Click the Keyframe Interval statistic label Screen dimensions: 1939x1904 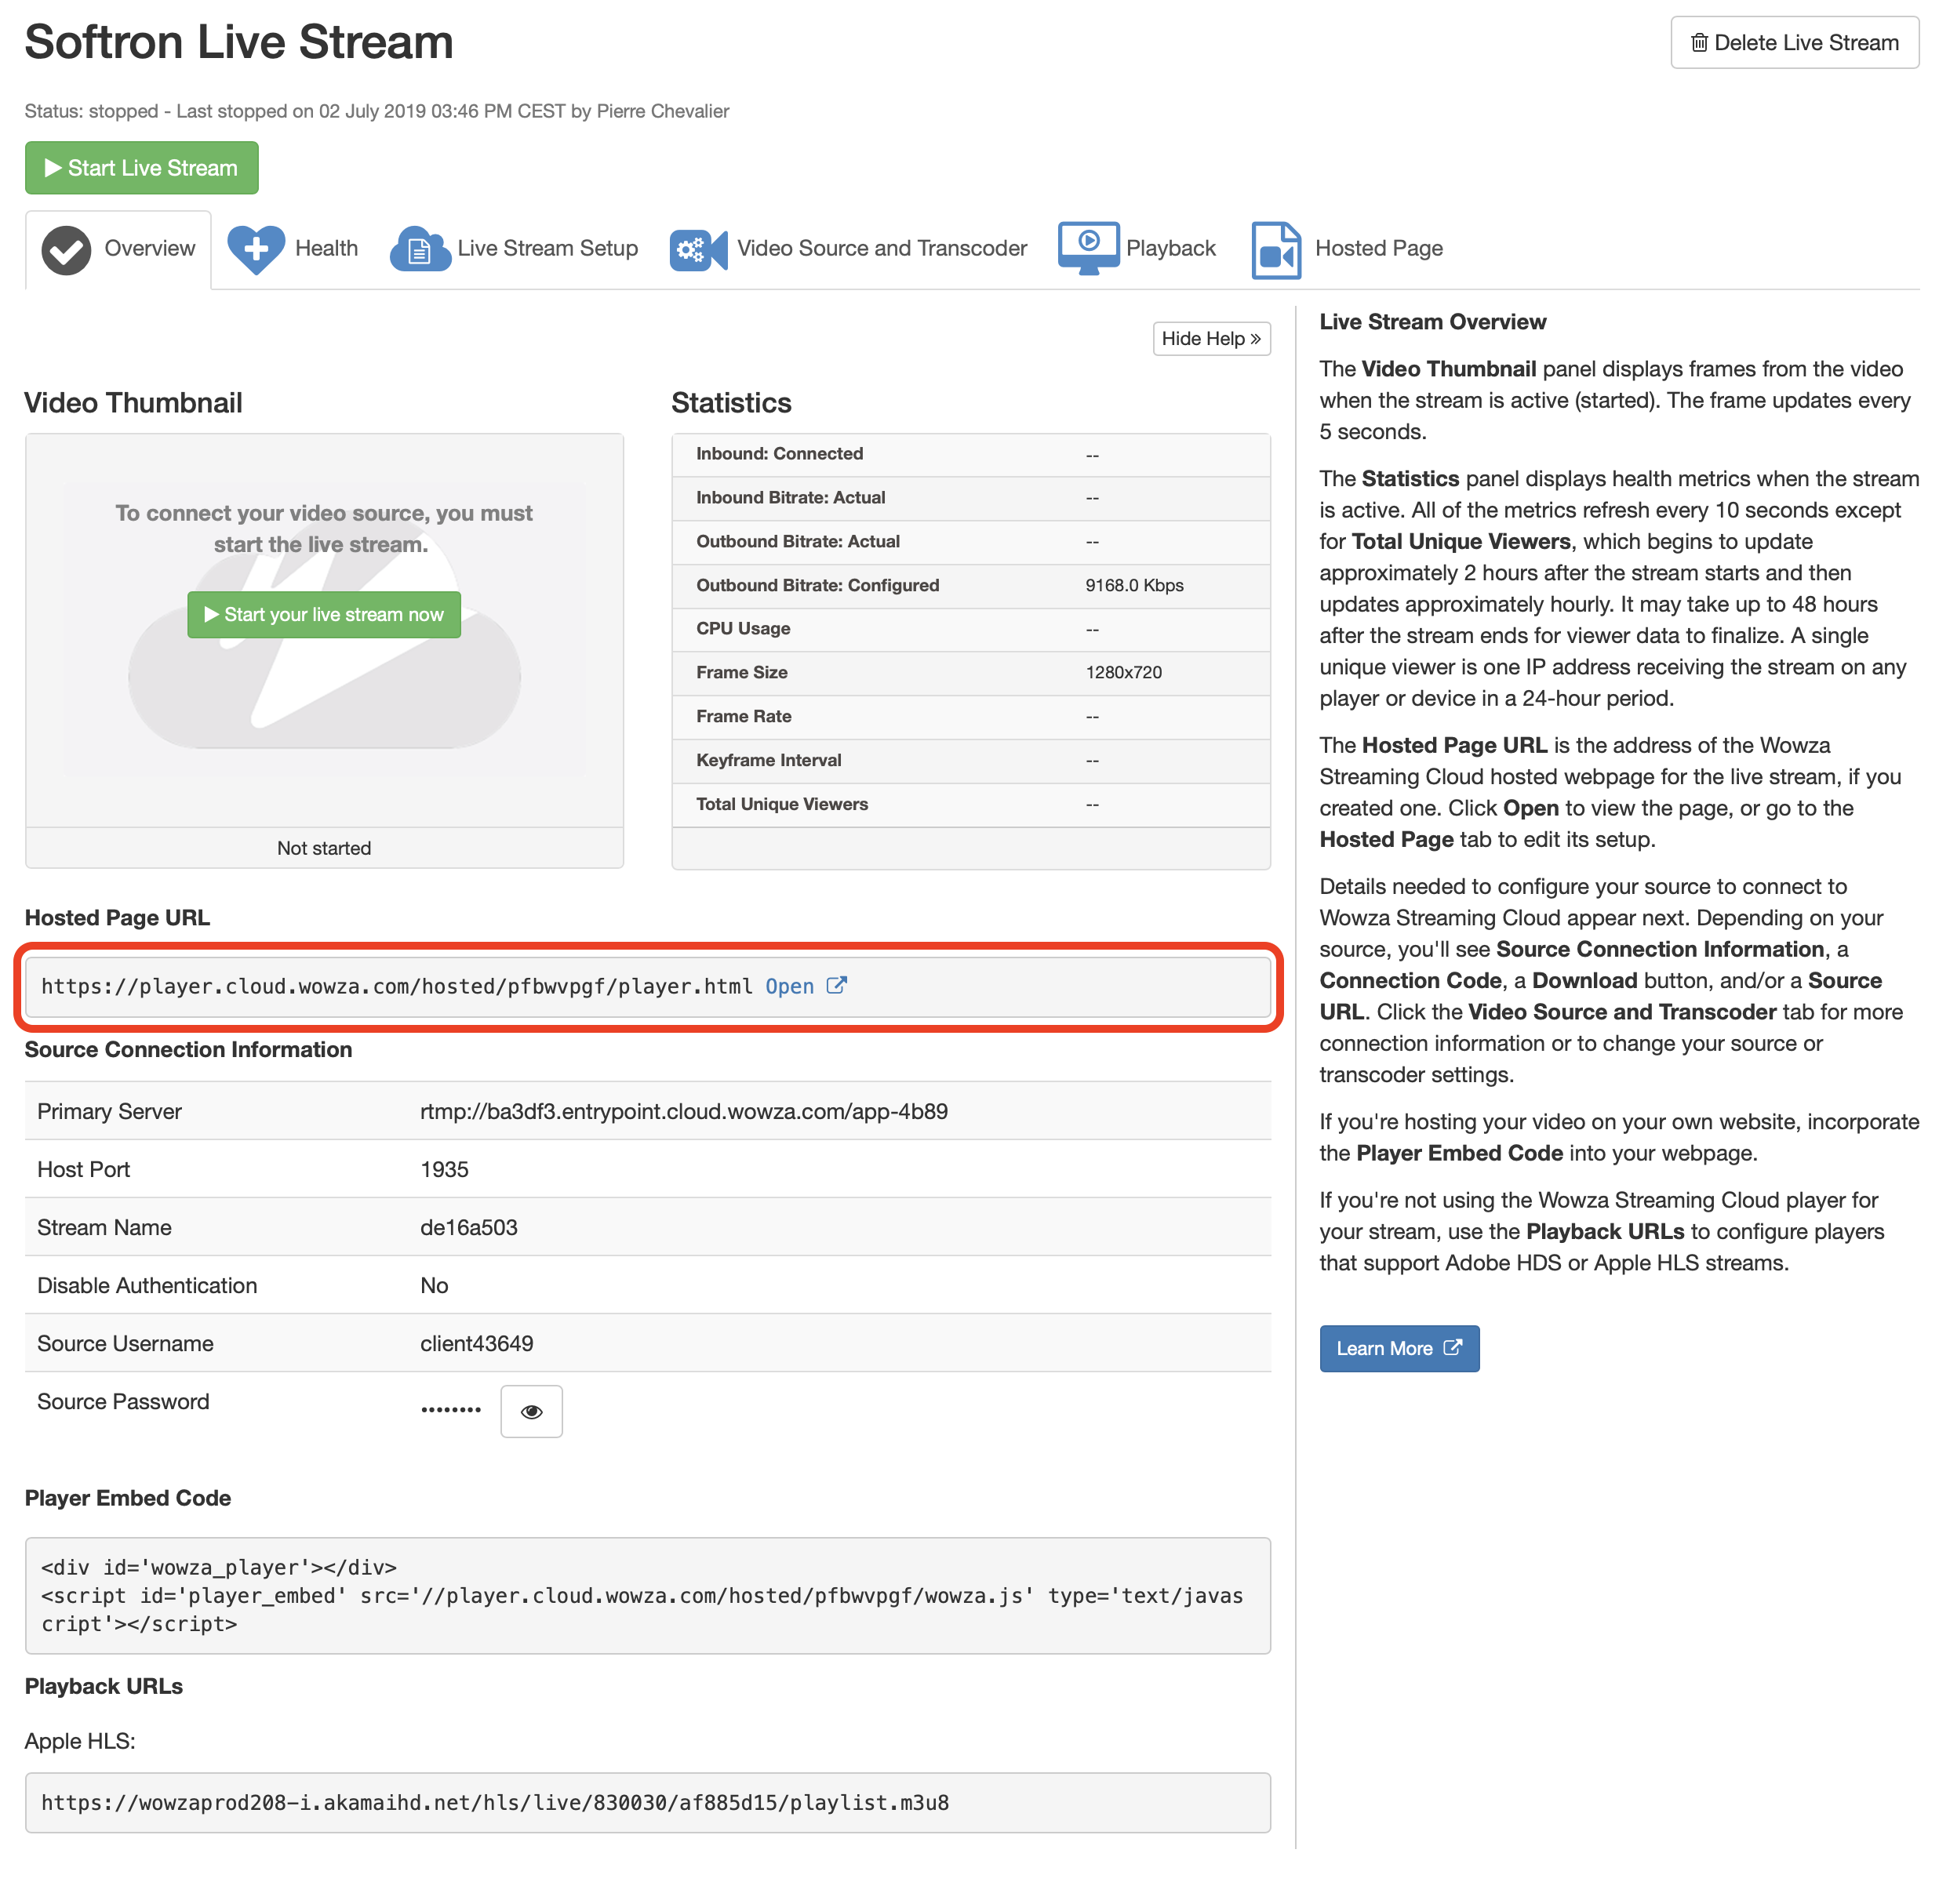pyautogui.click(x=768, y=760)
